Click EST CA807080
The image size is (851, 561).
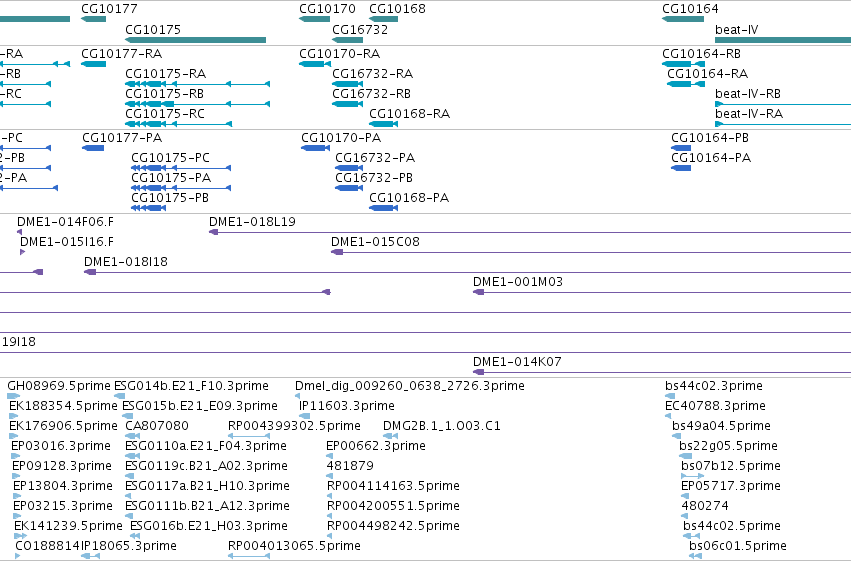tap(130, 436)
